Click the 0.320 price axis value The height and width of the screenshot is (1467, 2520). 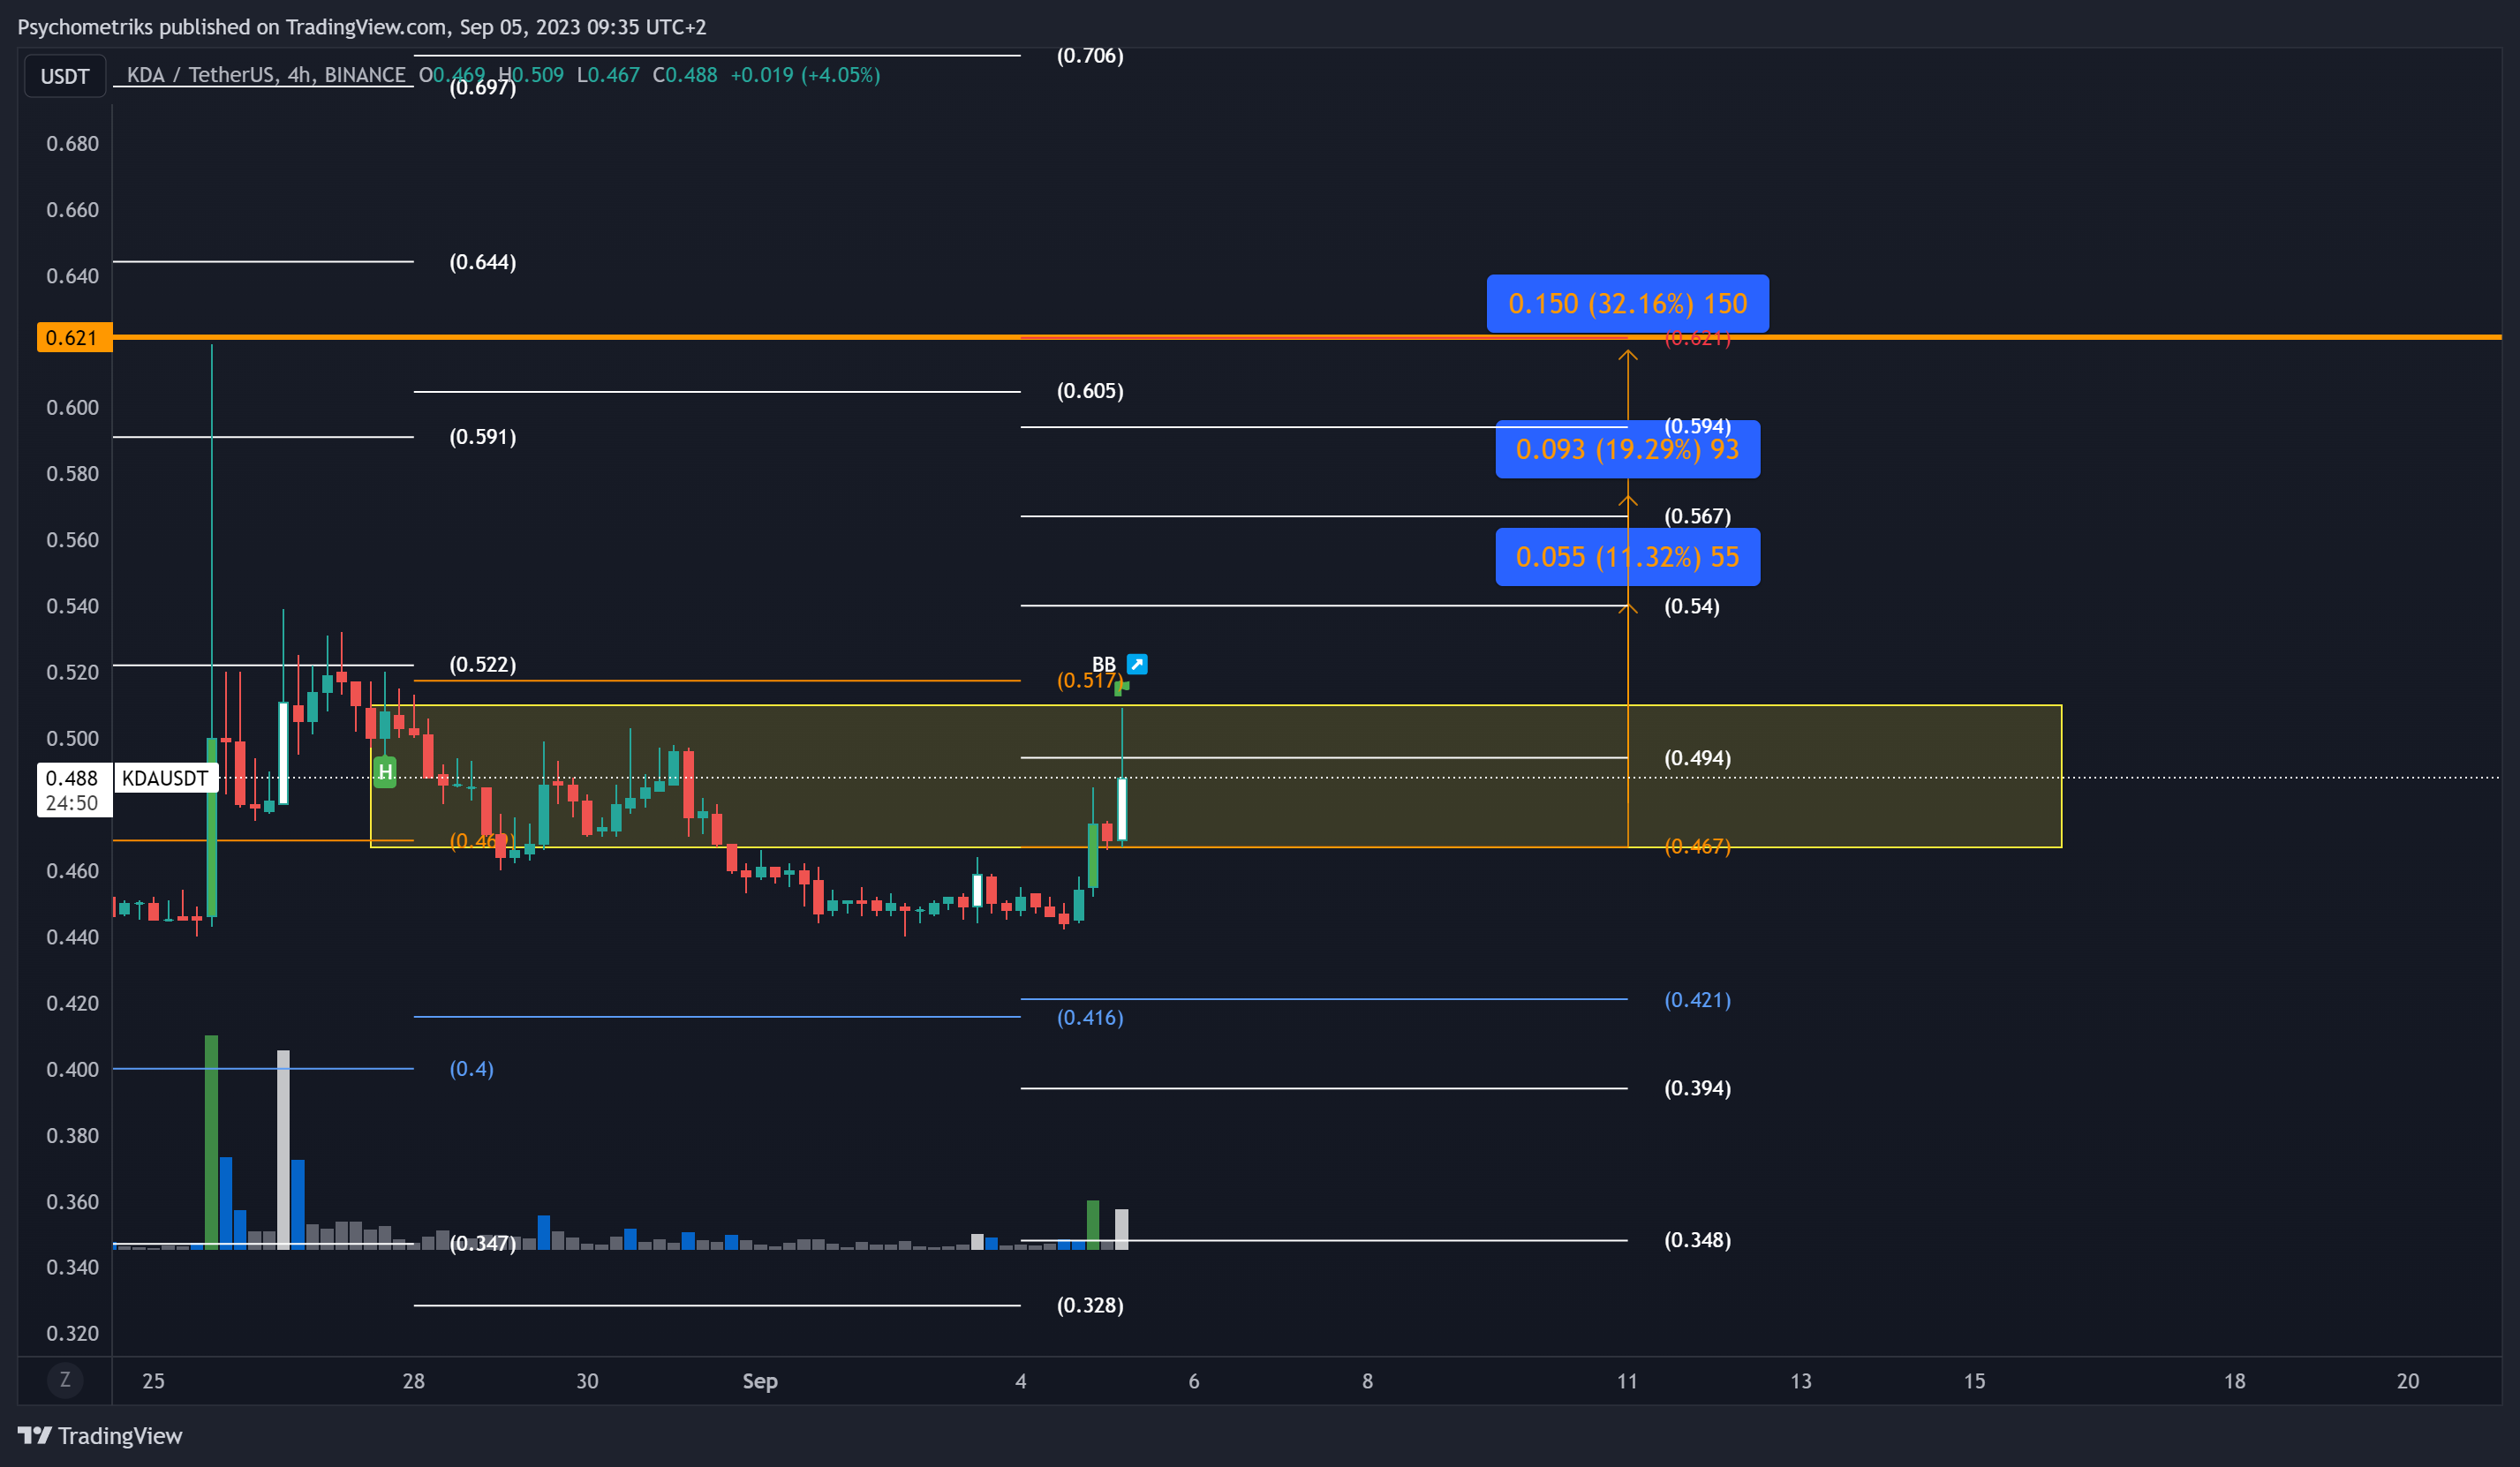tap(73, 1333)
